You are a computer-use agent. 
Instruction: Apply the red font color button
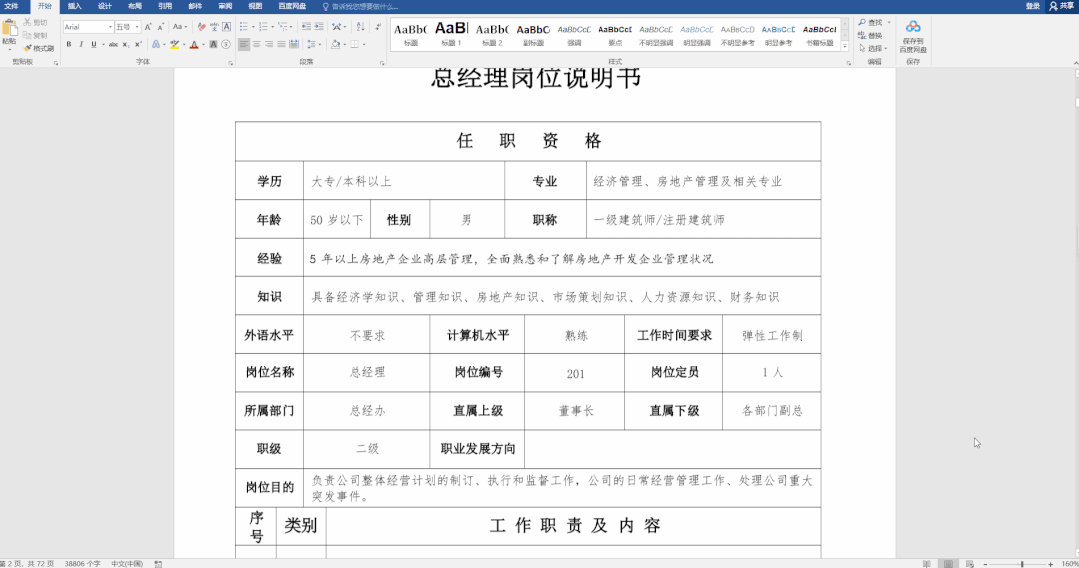pos(194,44)
